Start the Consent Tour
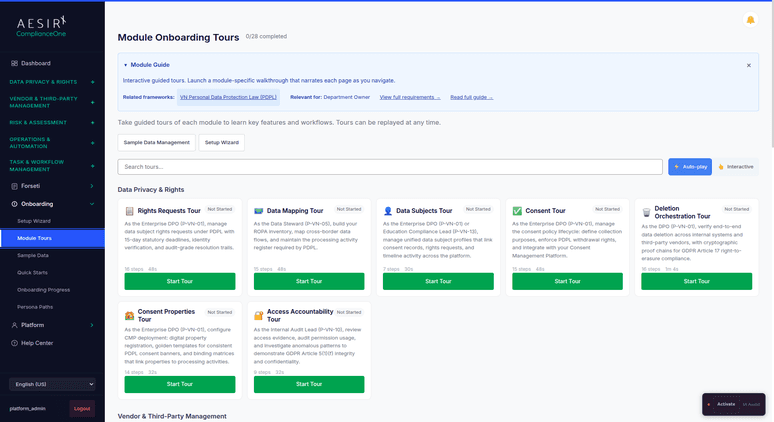The image size is (774, 422). pos(567,281)
